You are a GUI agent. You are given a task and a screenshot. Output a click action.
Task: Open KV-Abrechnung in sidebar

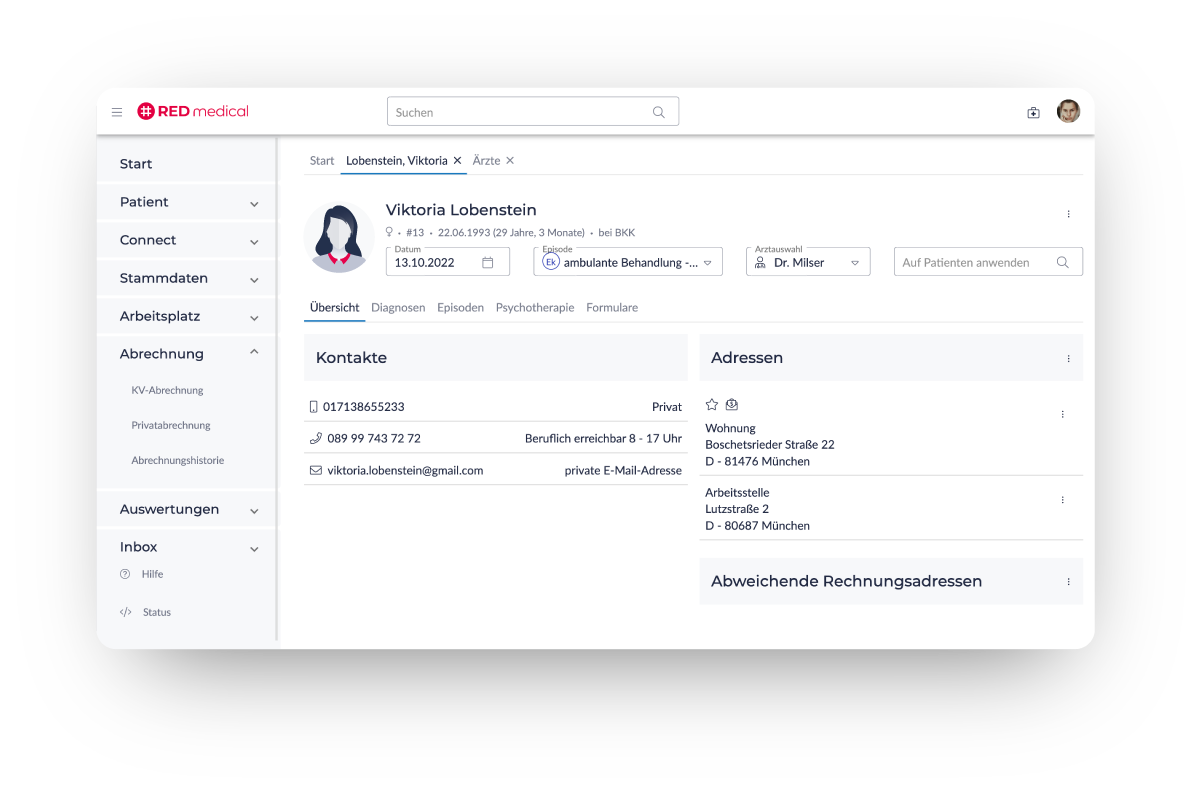[x=167, y=391]
